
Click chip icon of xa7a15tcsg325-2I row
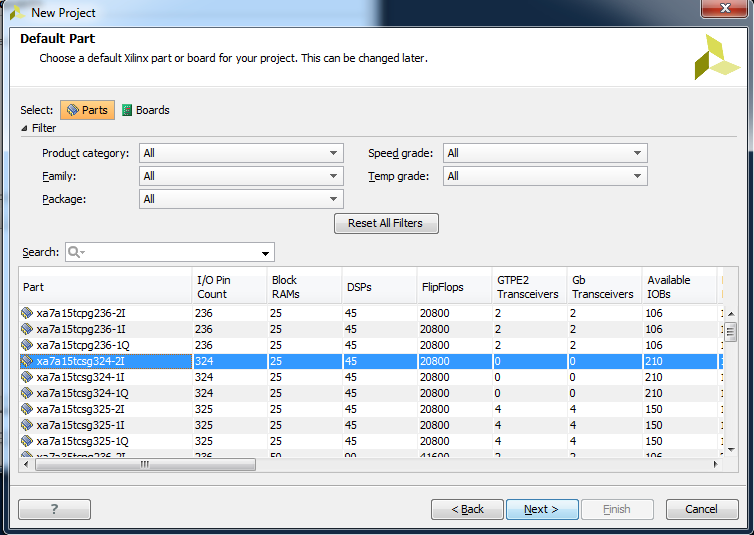(27, 409)
